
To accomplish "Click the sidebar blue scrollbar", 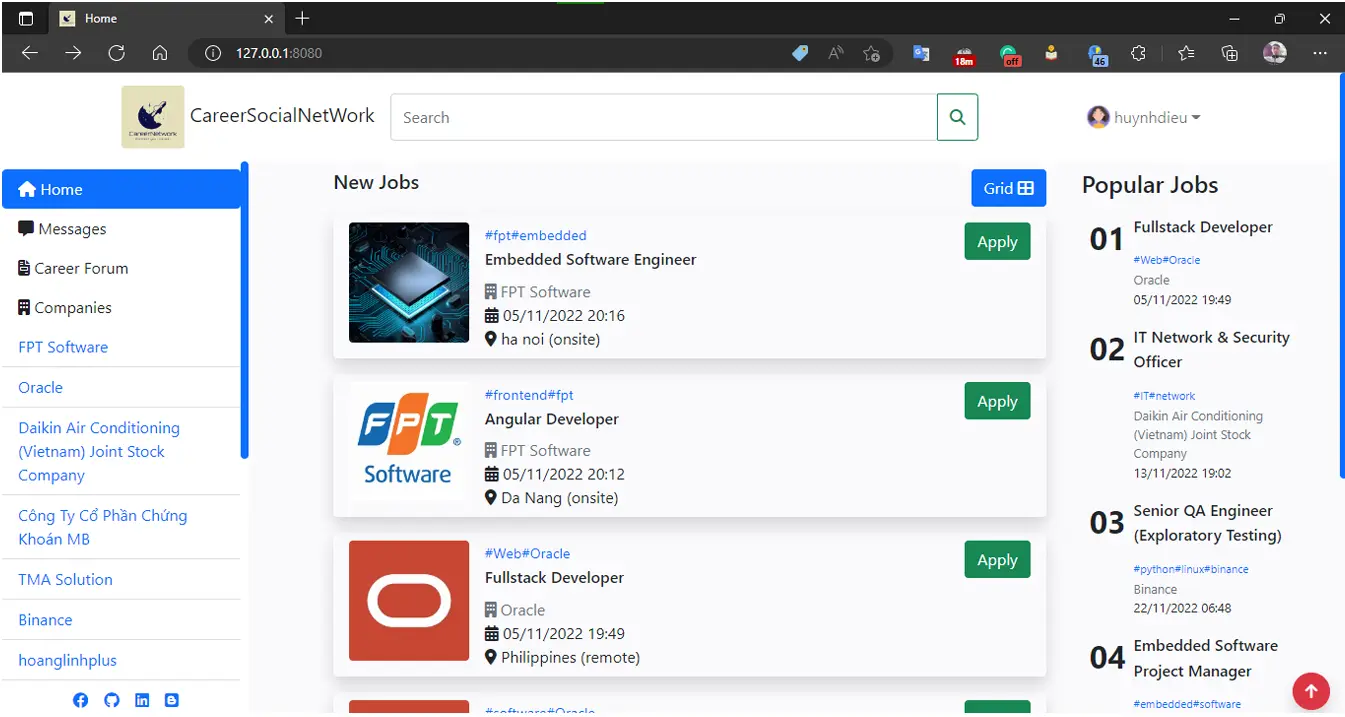I will point(244,310).
